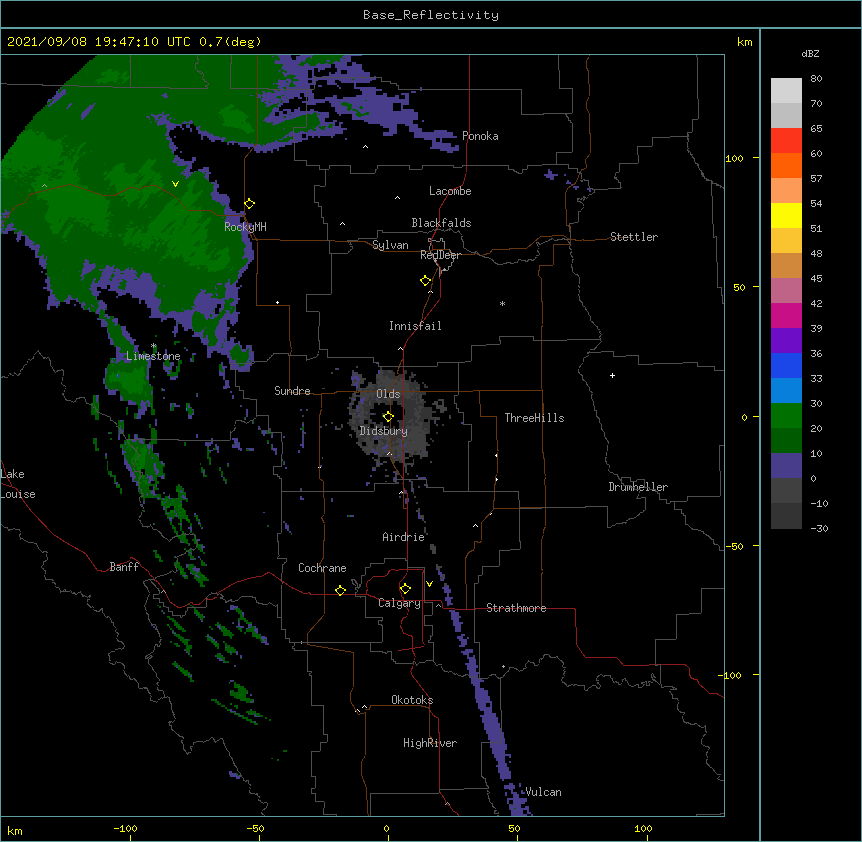Click the 65 value in dBZ legend
Viewport: 862px width, 842px height.
point(816,128)
